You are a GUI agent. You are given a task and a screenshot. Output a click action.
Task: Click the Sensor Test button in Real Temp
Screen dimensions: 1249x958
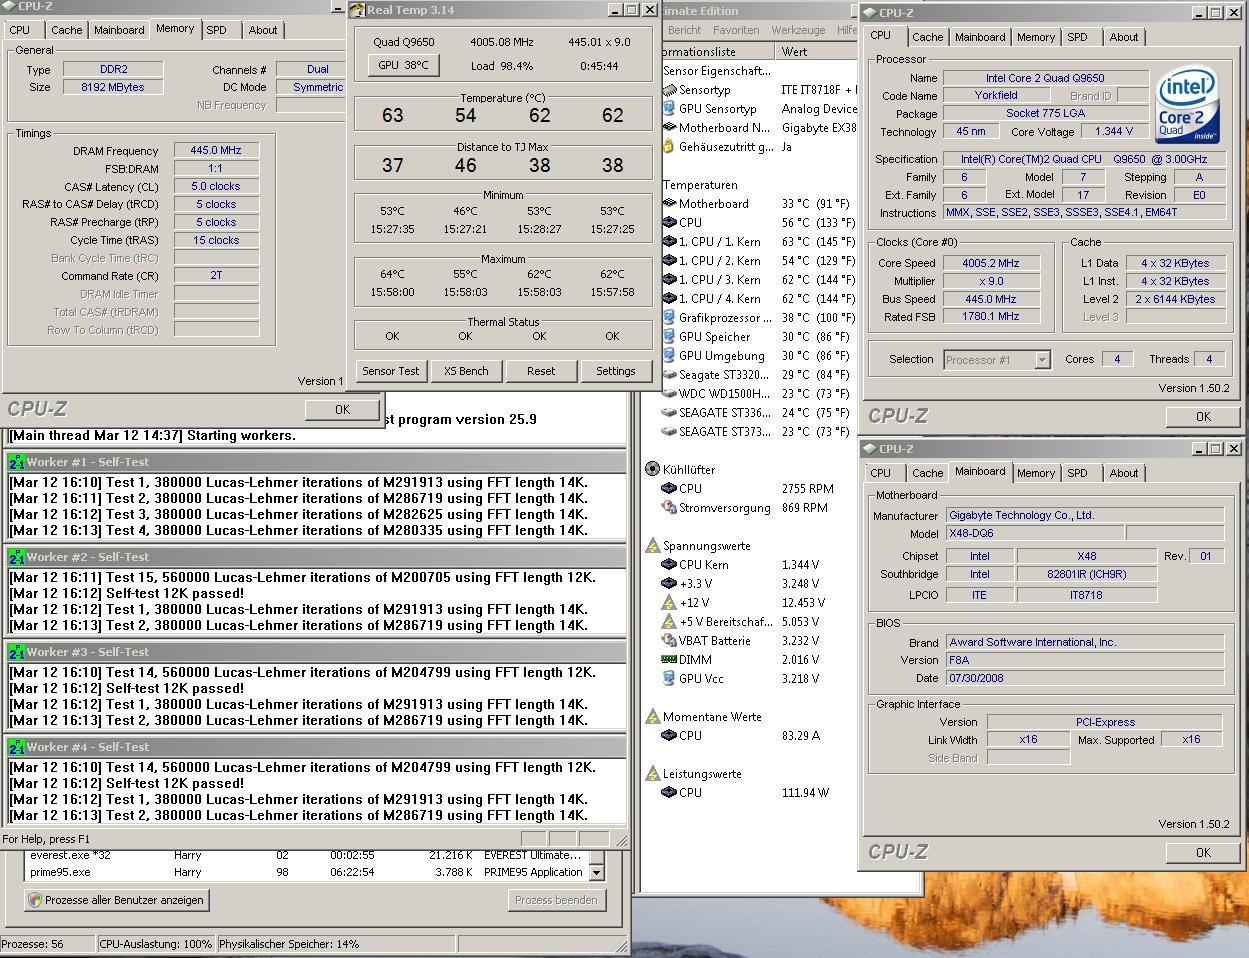coord(391,371)
